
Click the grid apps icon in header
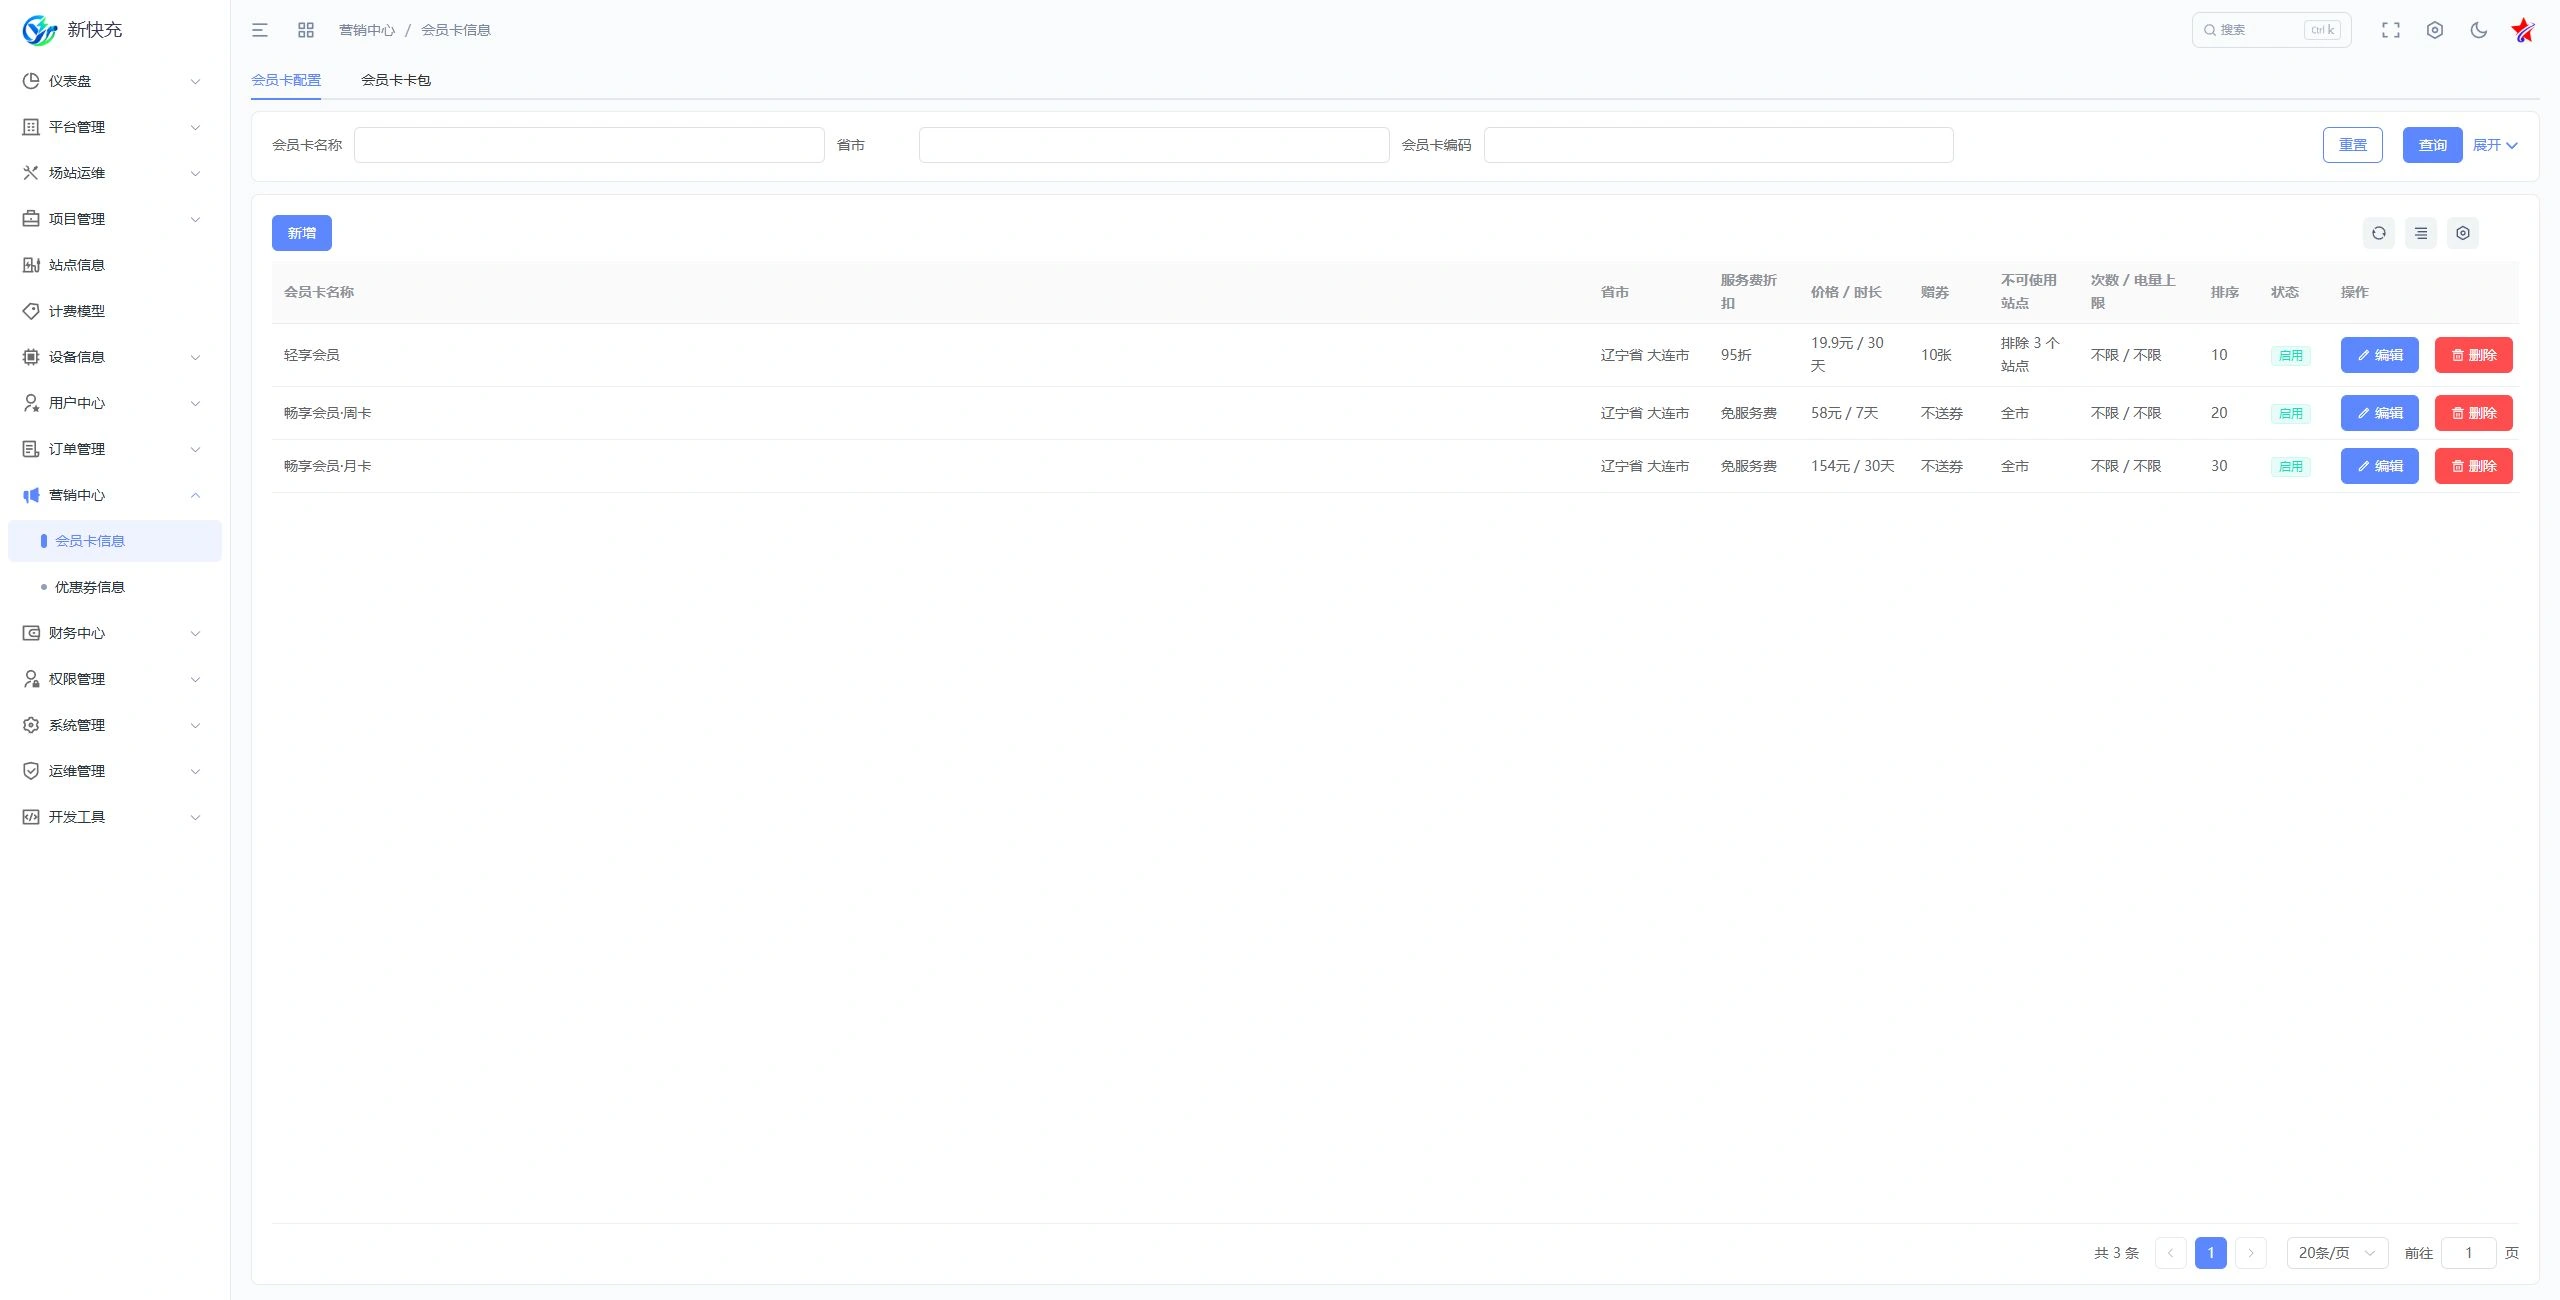coord(306,30)
